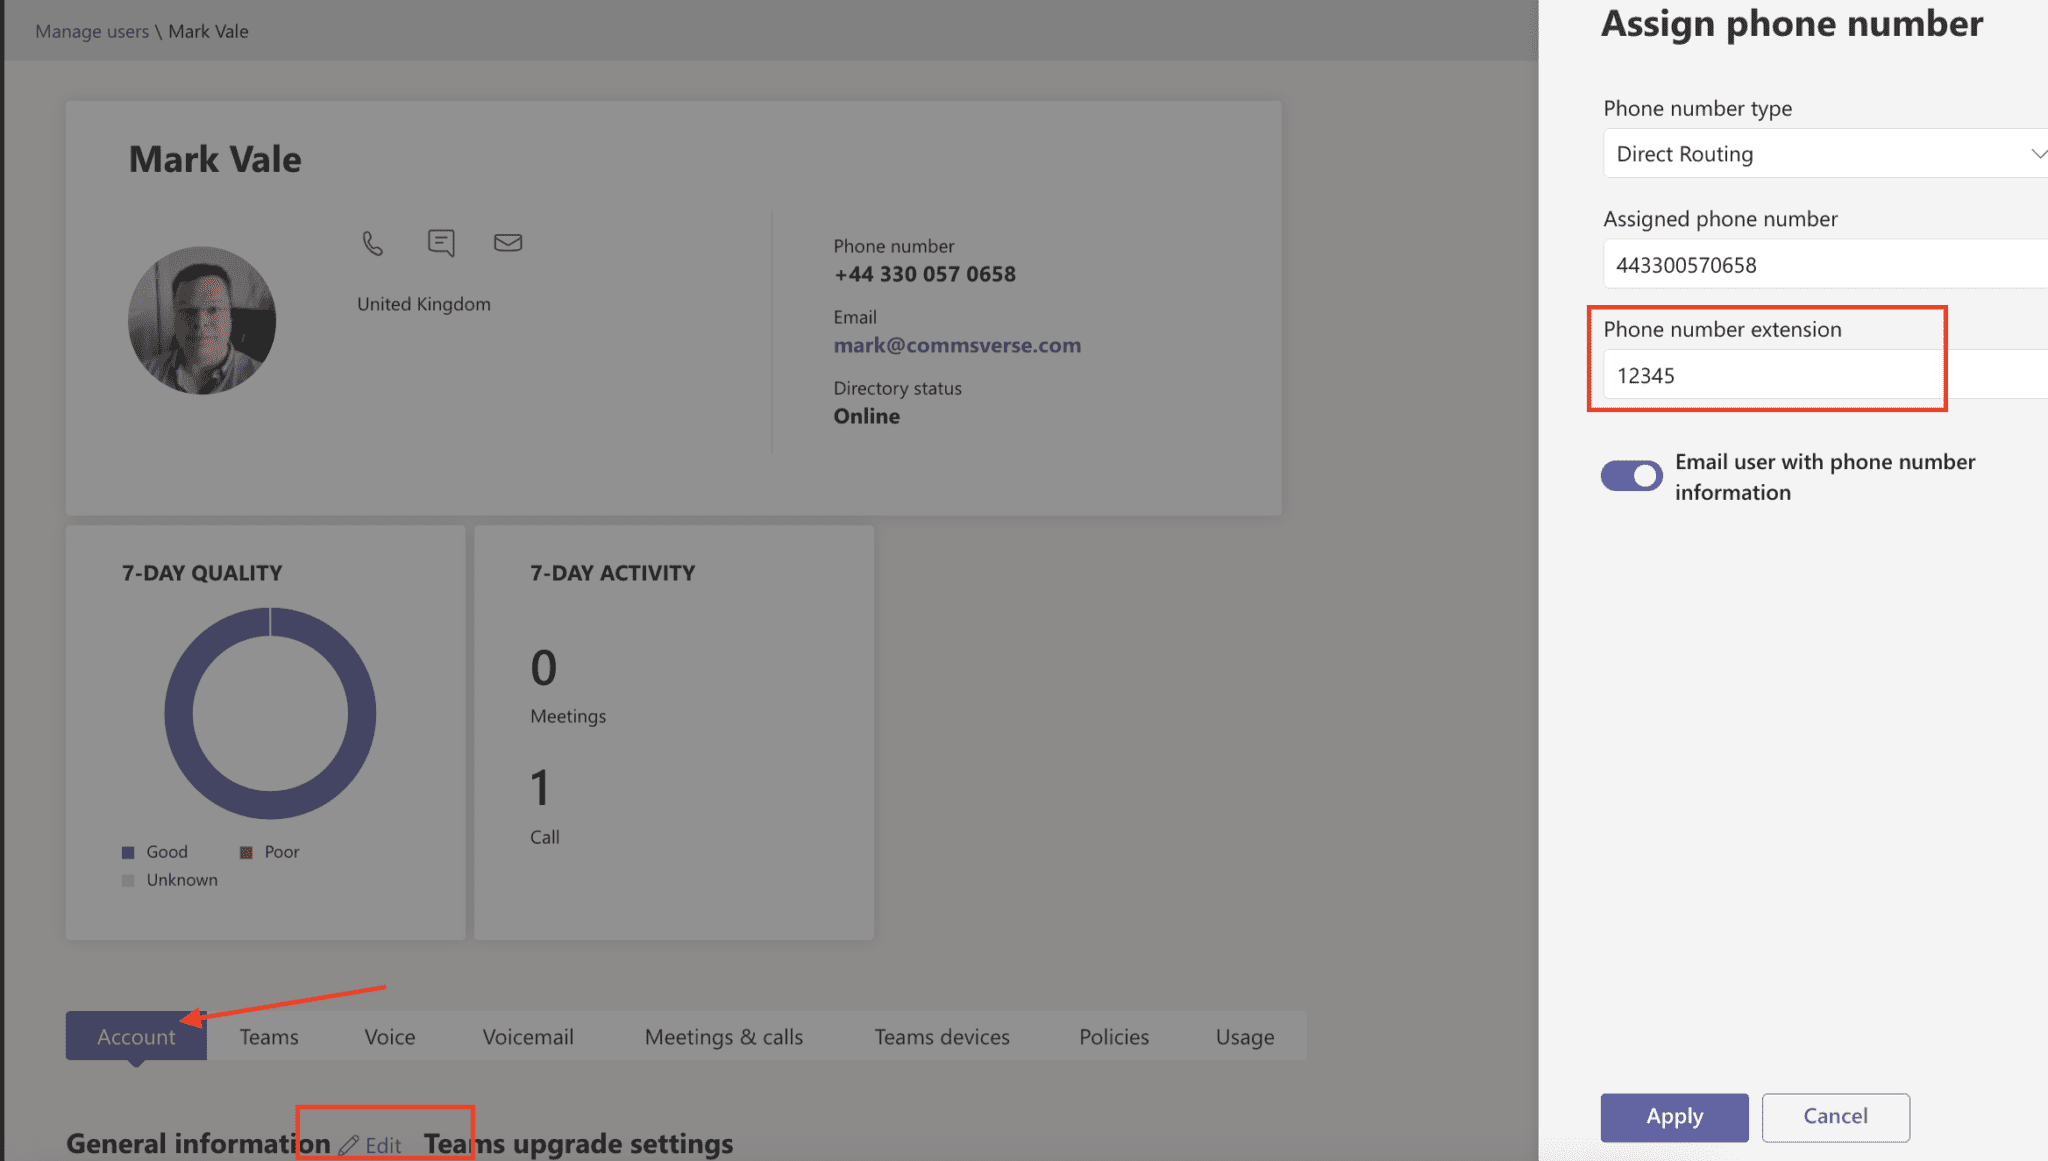Open the Meetings & calls tab

coord(723,1037)
